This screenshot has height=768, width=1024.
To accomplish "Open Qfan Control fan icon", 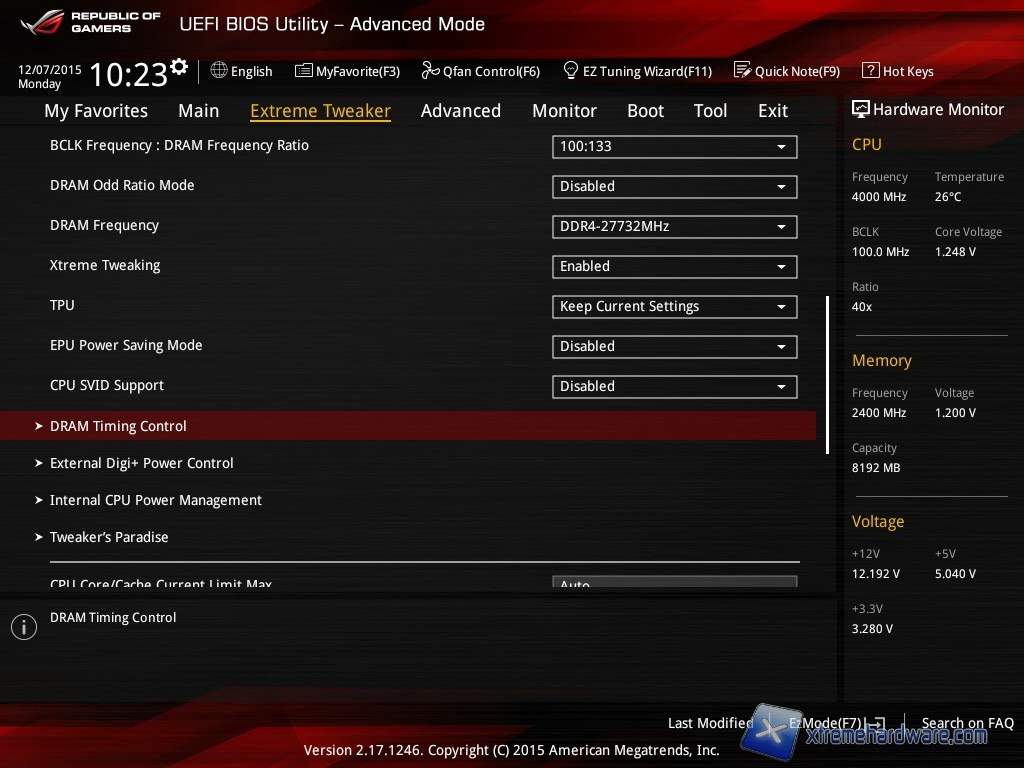I will (x=430, y=71).
